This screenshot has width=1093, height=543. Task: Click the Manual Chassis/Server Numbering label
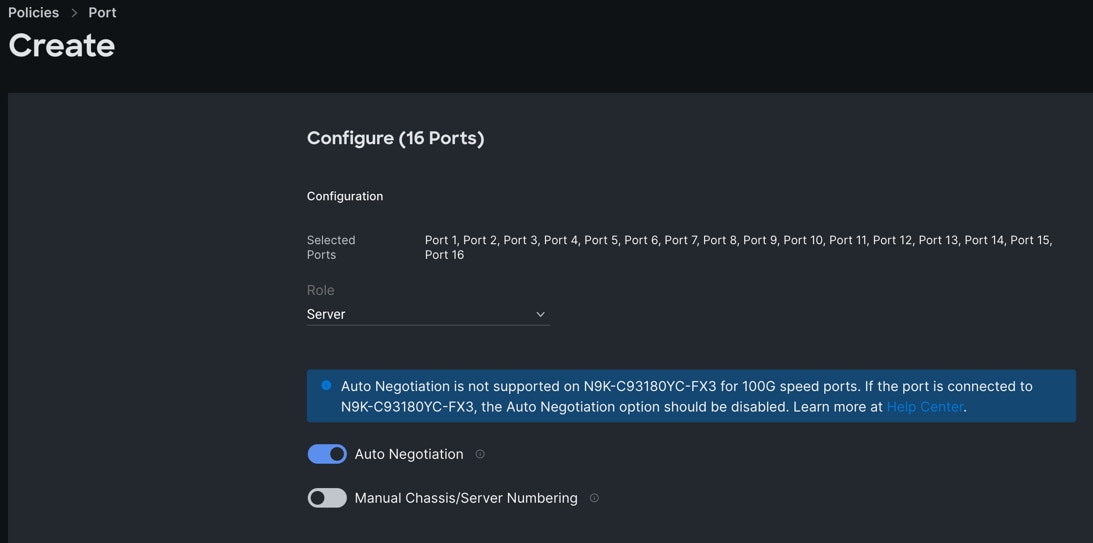pyautogui.click(x=466, y=498)
